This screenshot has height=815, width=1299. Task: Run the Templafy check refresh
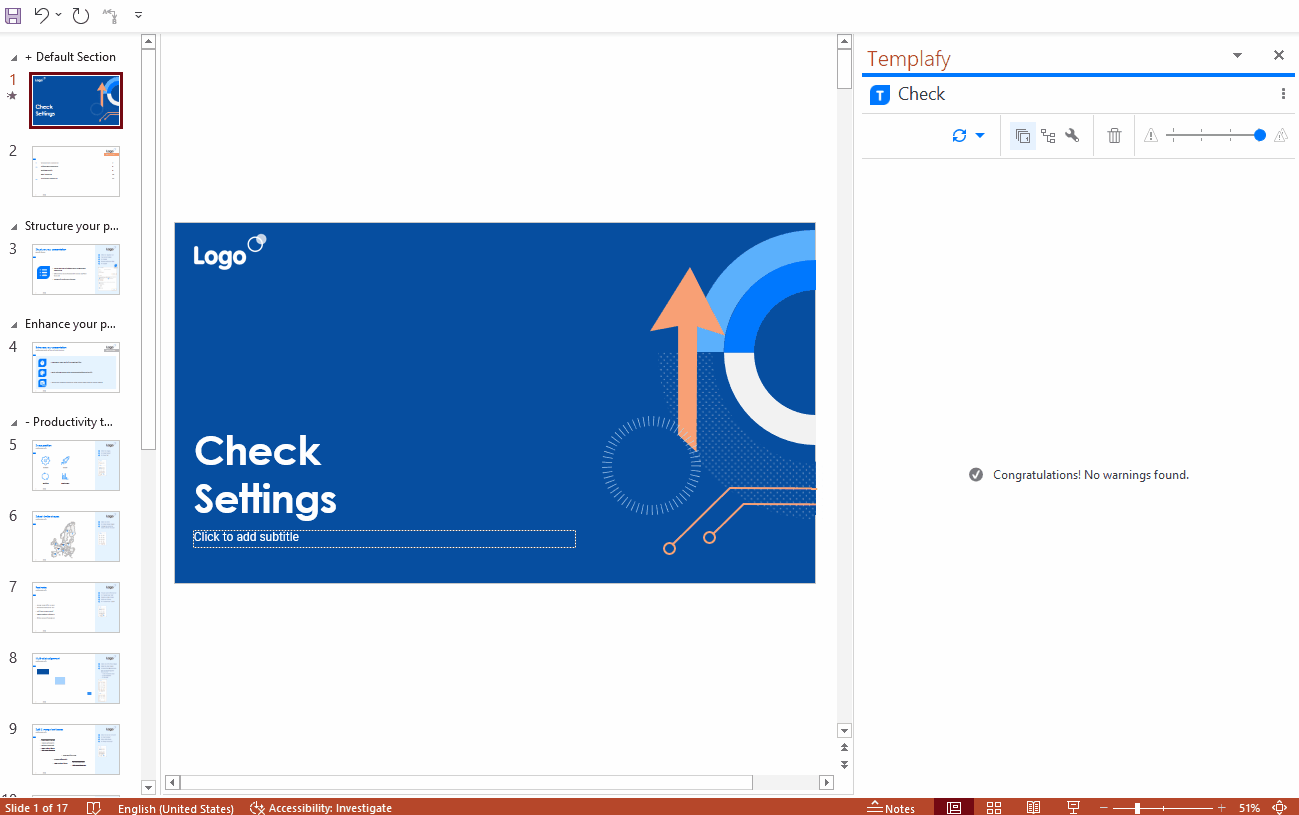(x=959, y=135)
